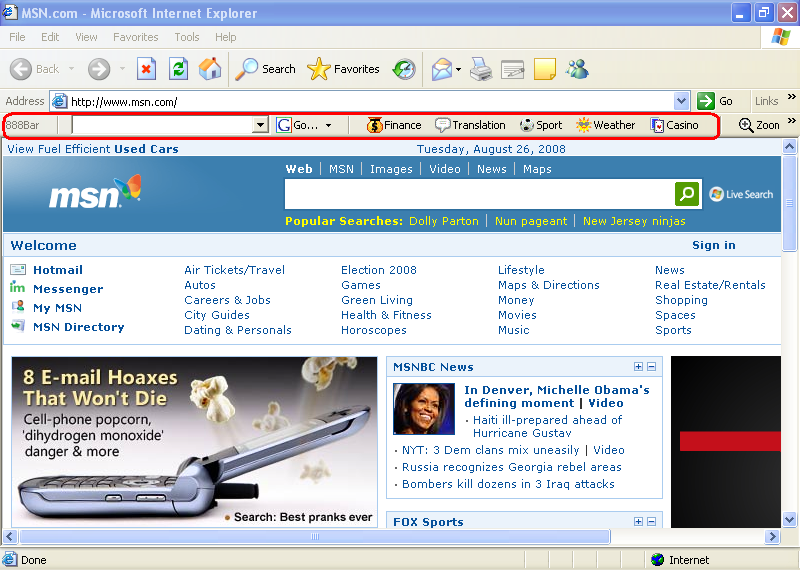Viewport: 800px width, 570px height.
Task: Stop page loading with red X icon
Action: (146, 69)
